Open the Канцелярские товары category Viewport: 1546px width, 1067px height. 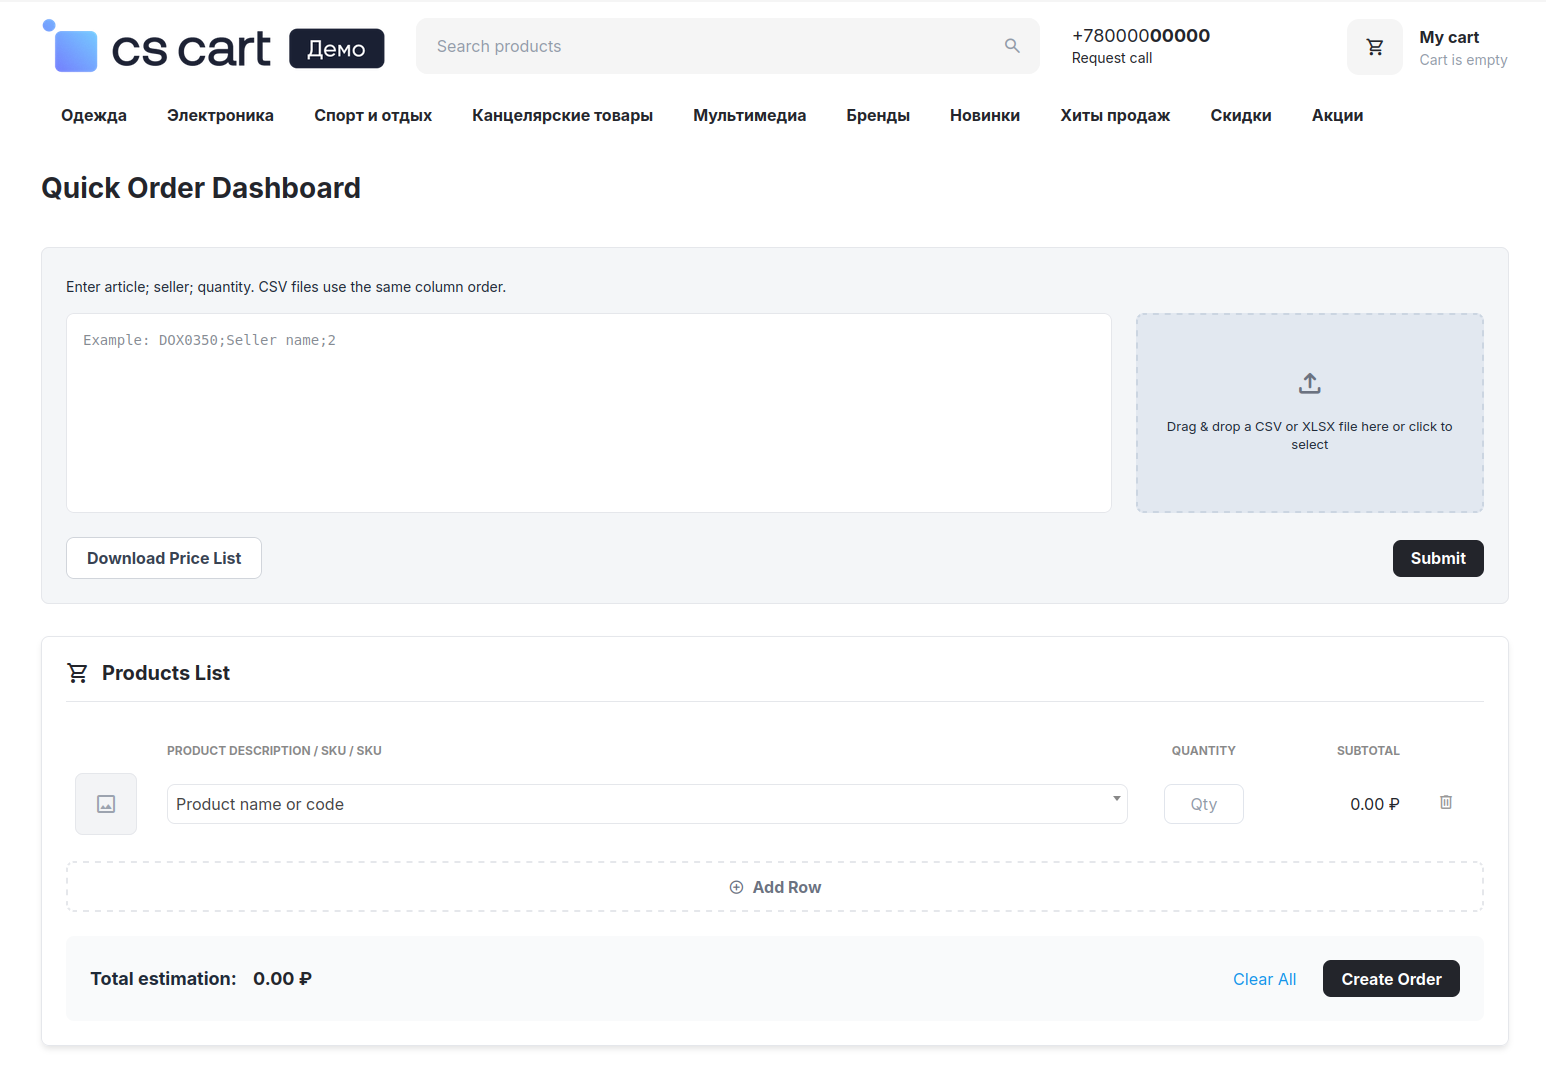pos(562,115)
